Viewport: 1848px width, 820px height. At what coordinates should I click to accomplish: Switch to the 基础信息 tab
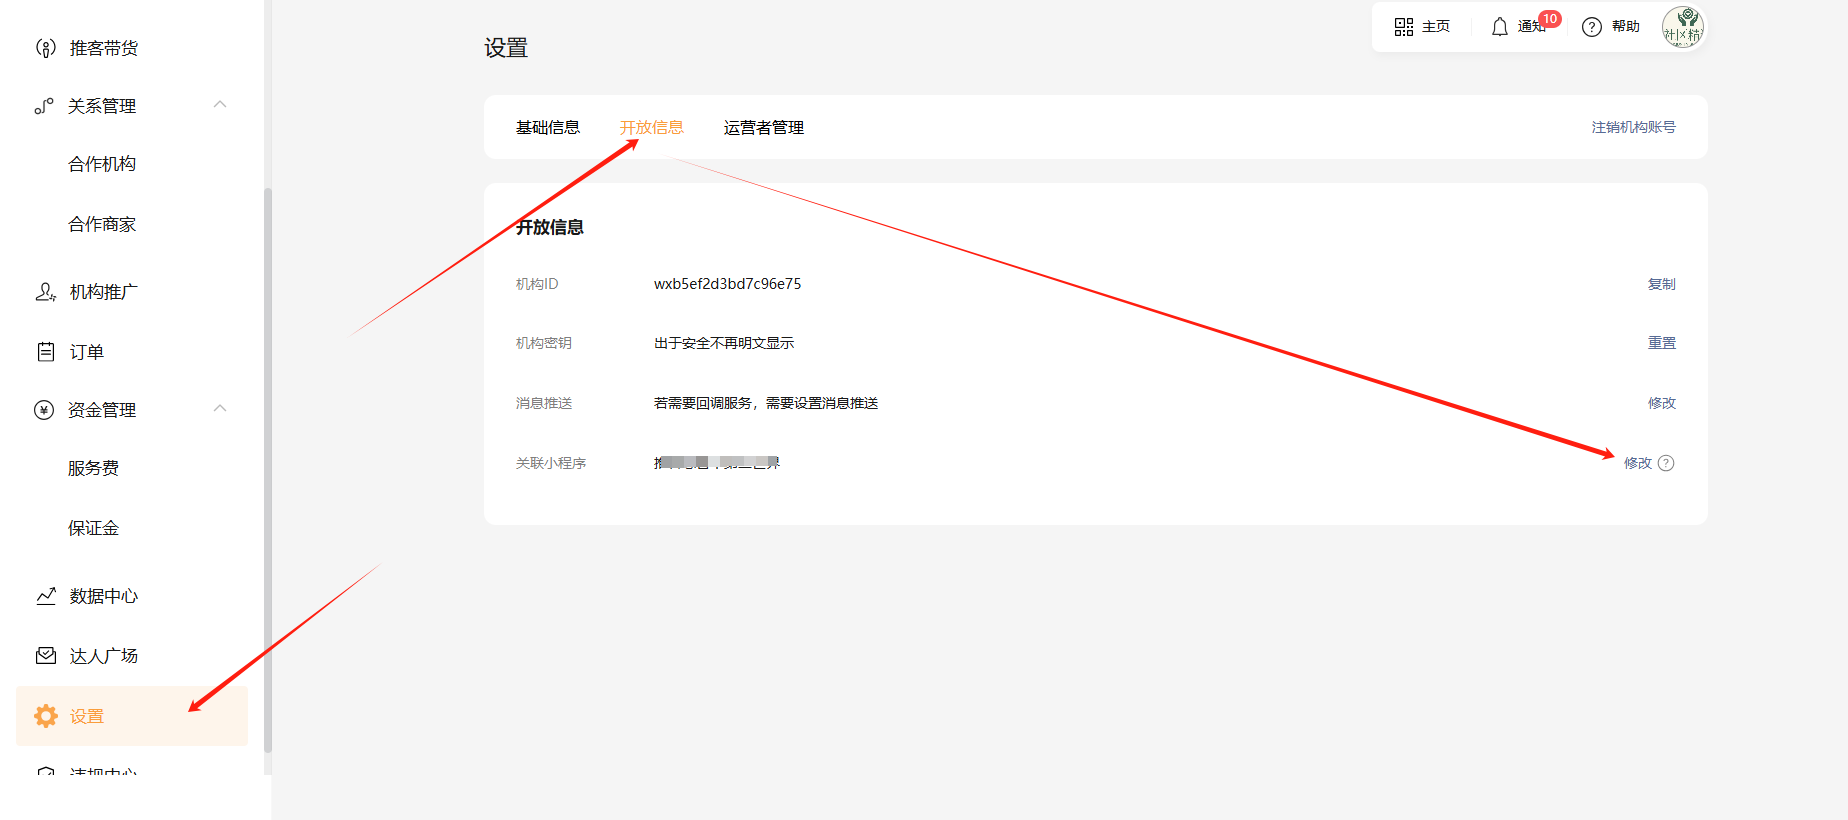[548, 128]
